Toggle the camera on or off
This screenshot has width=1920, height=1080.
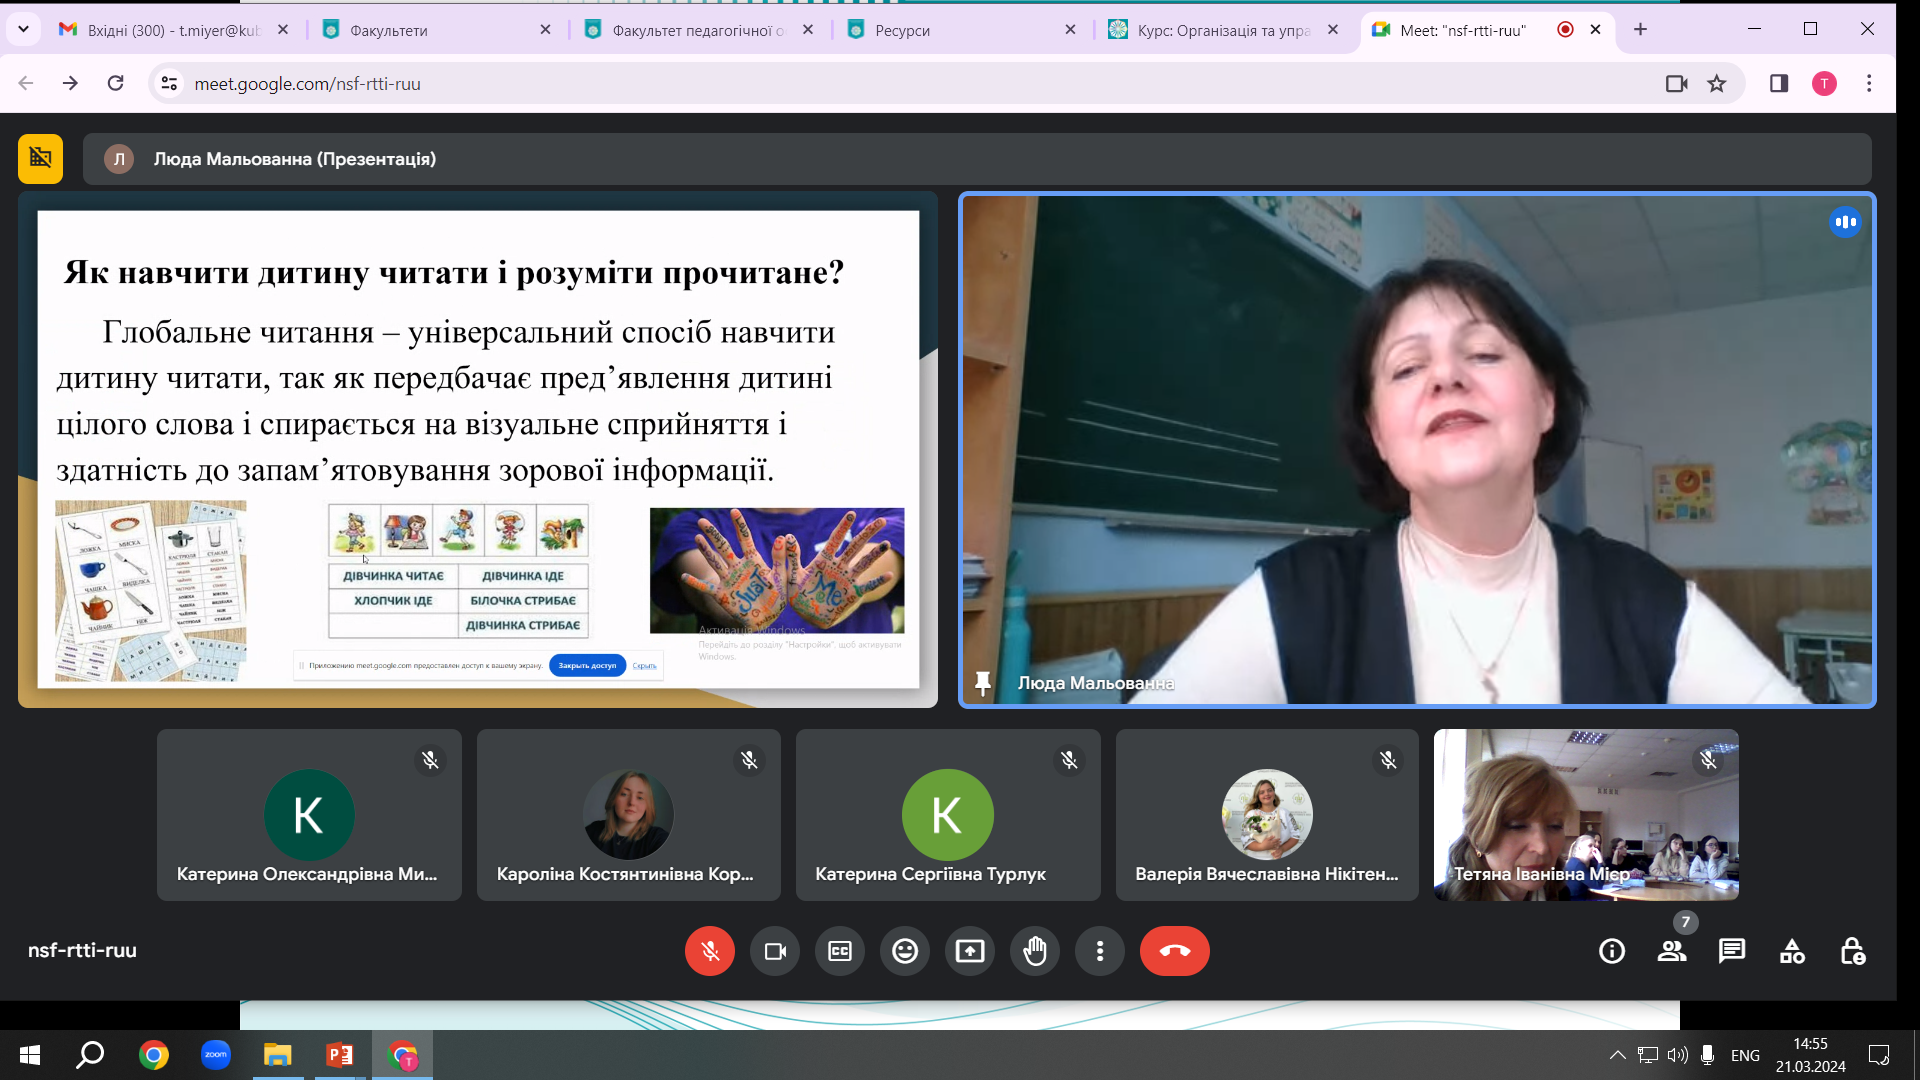click(775, 951)
